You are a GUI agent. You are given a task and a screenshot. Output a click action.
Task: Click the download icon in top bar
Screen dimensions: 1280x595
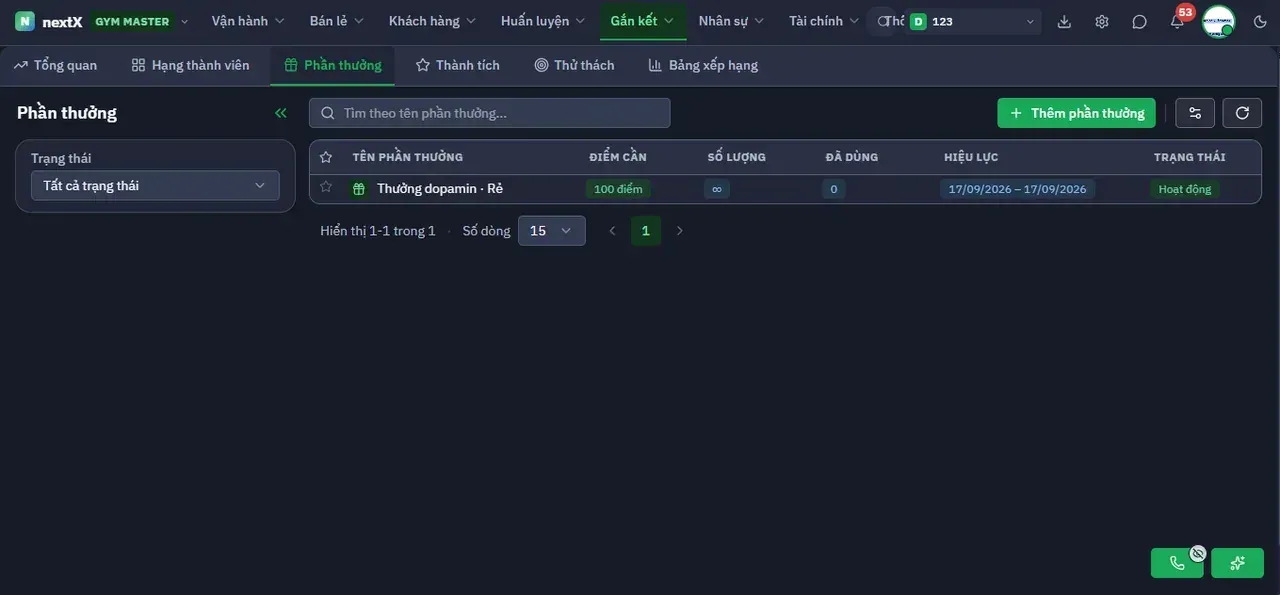click(1064, 21)
